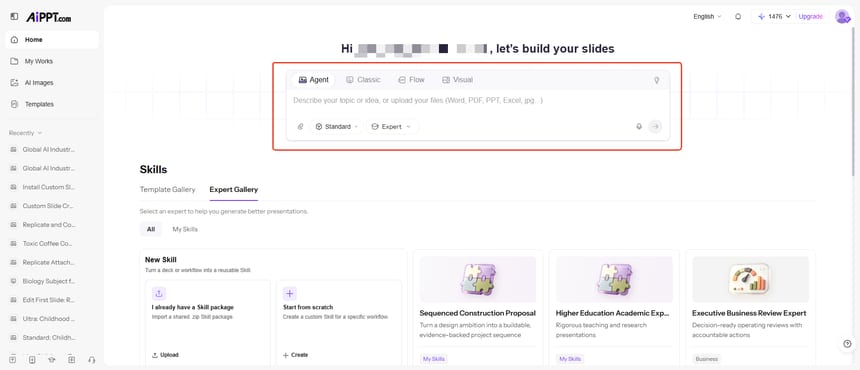Open the Higher Education Academic Expert thumbnail
860x370 pixels.
pos(614,279)
